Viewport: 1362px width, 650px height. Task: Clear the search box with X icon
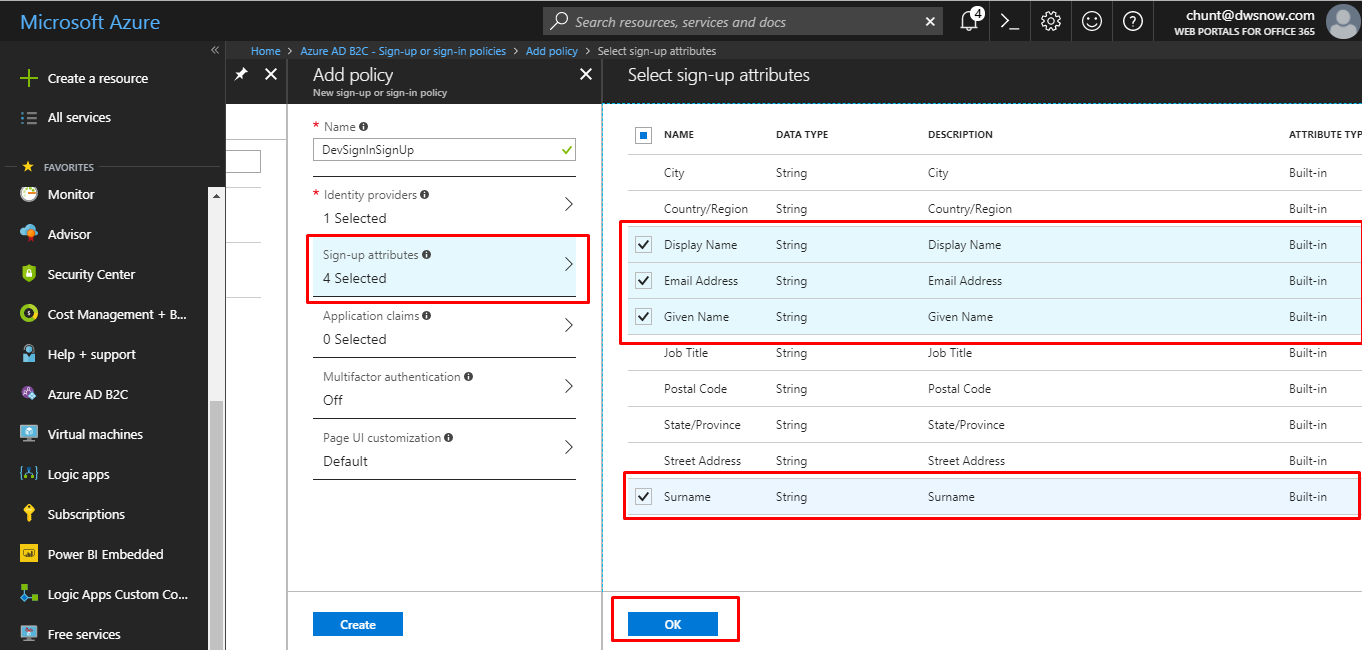[x=931, y=21]
